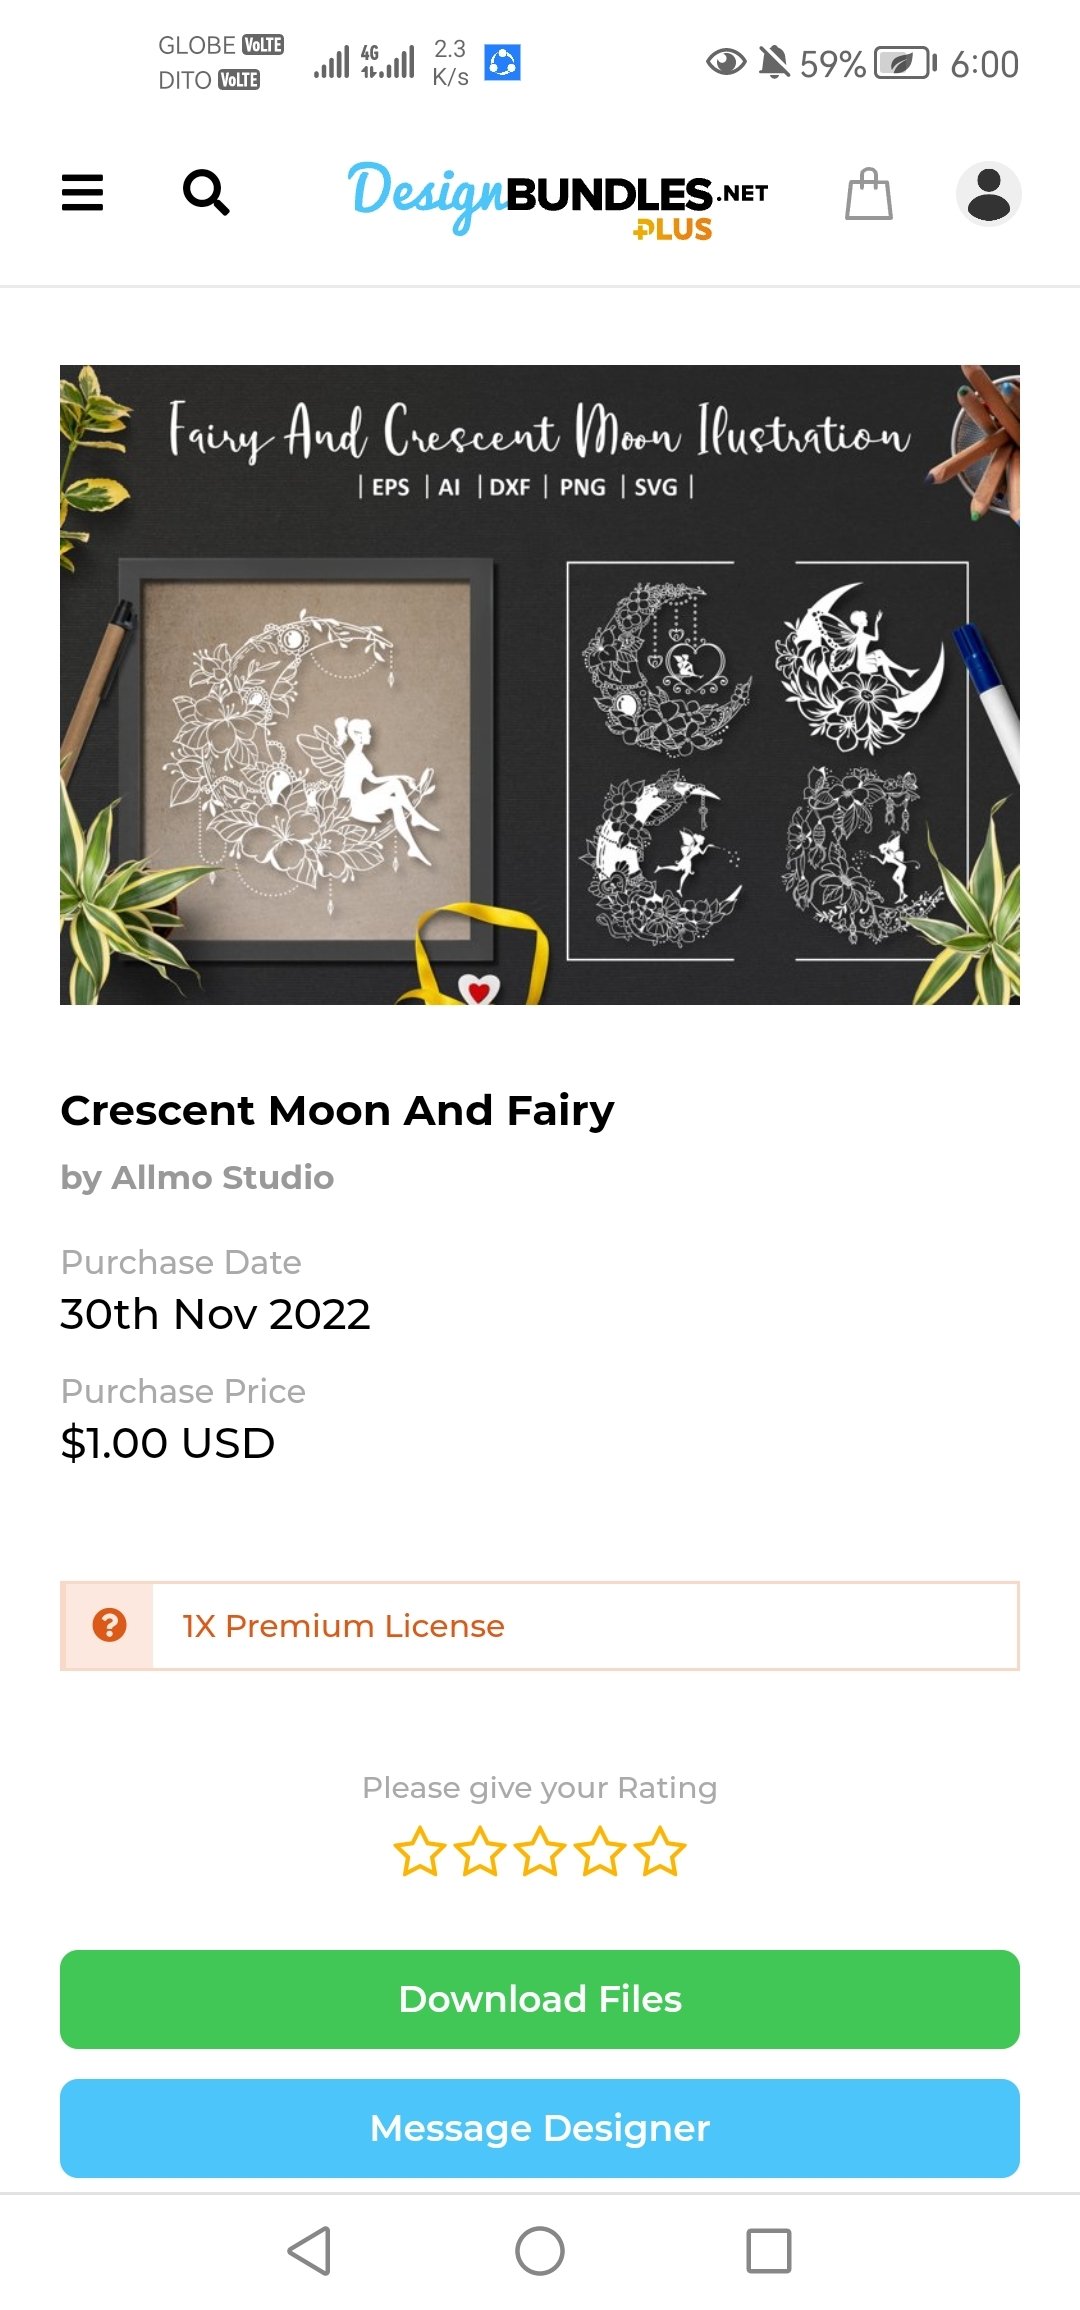The width and height of the screenshot is (1080, 2310).
Task: Rate product one star
Action: click(x=419, y=1851)
